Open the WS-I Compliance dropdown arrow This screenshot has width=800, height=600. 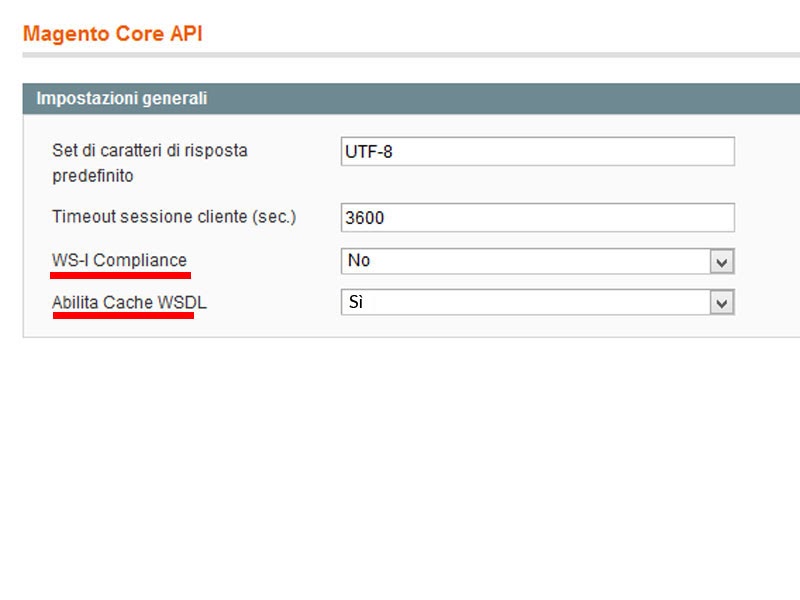pyautogui.click(x=722, y=261)
